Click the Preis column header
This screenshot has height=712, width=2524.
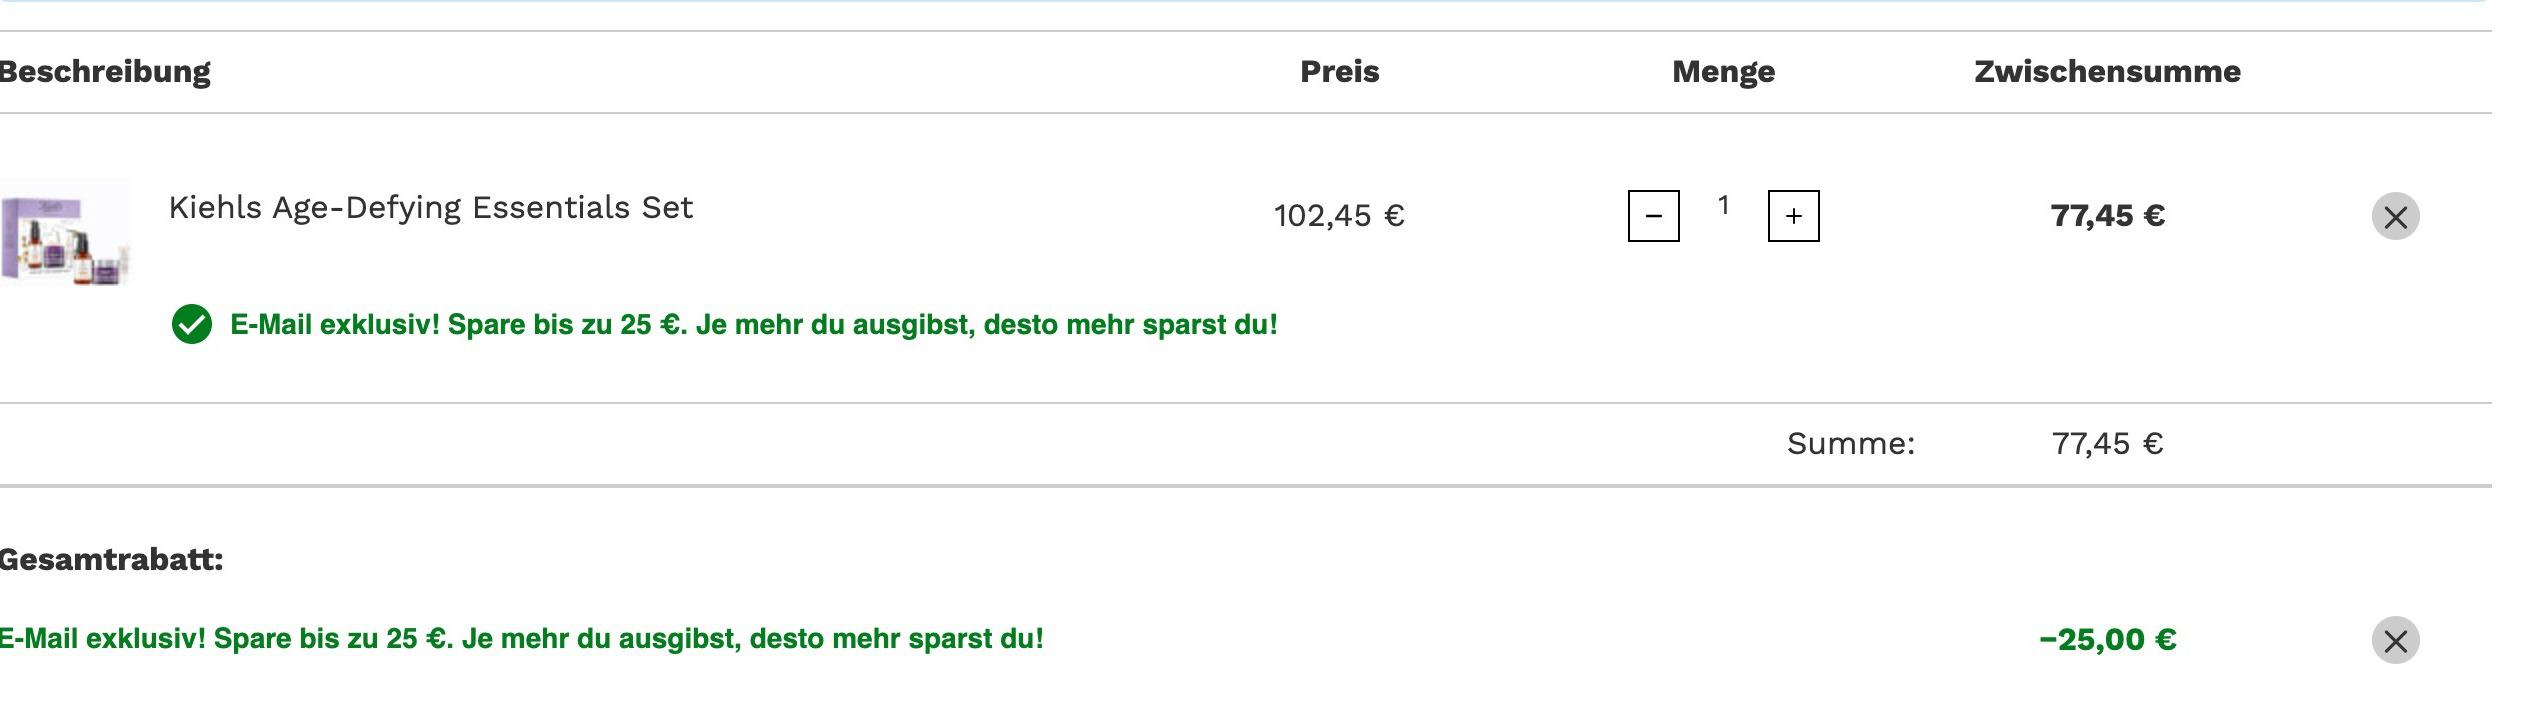pyautogui.click(x=1339, y=72)
